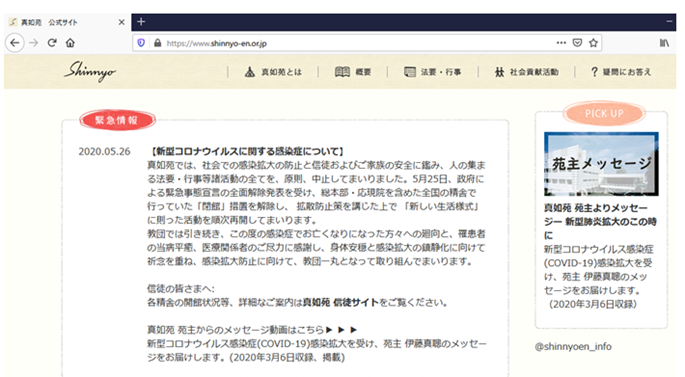Click the PICK UP badge
Image resolution: width=685 pixels, height=377 pixels.
pos(604,114)
